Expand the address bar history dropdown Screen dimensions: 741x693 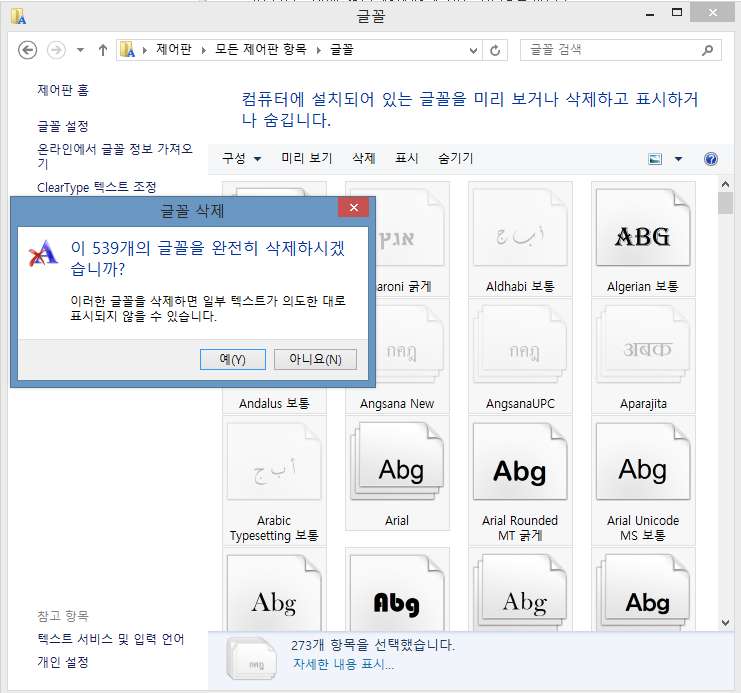click(x=473, y=50)
